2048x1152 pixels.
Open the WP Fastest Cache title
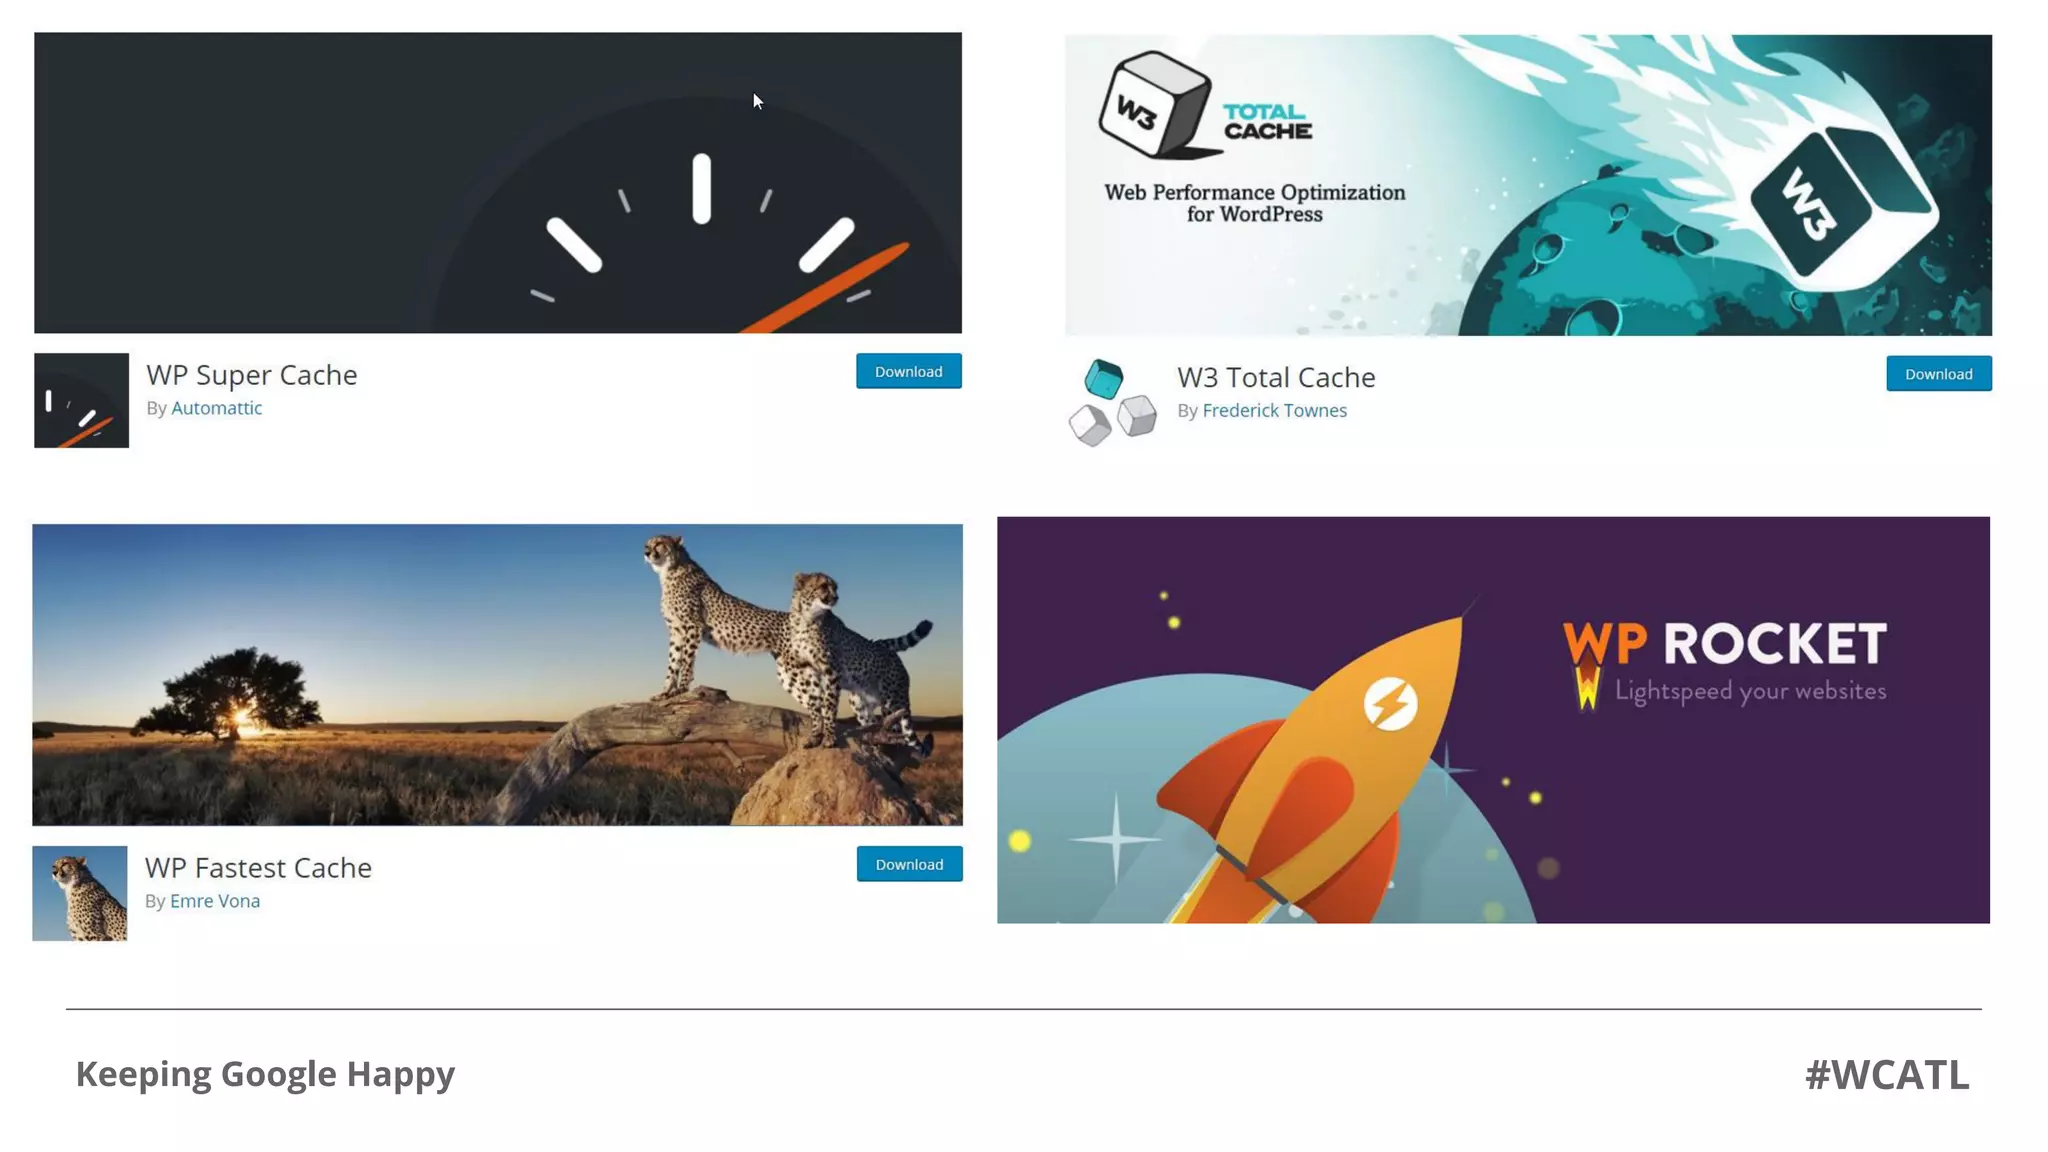click(x=258, y=868)
